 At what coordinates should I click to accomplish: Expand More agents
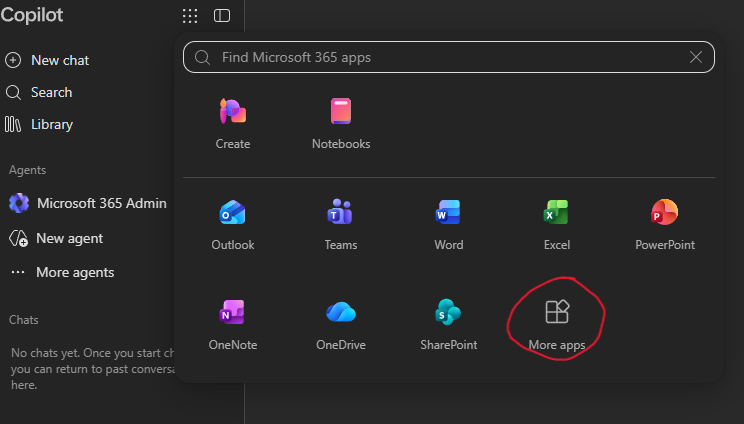(x=63, y=272)
